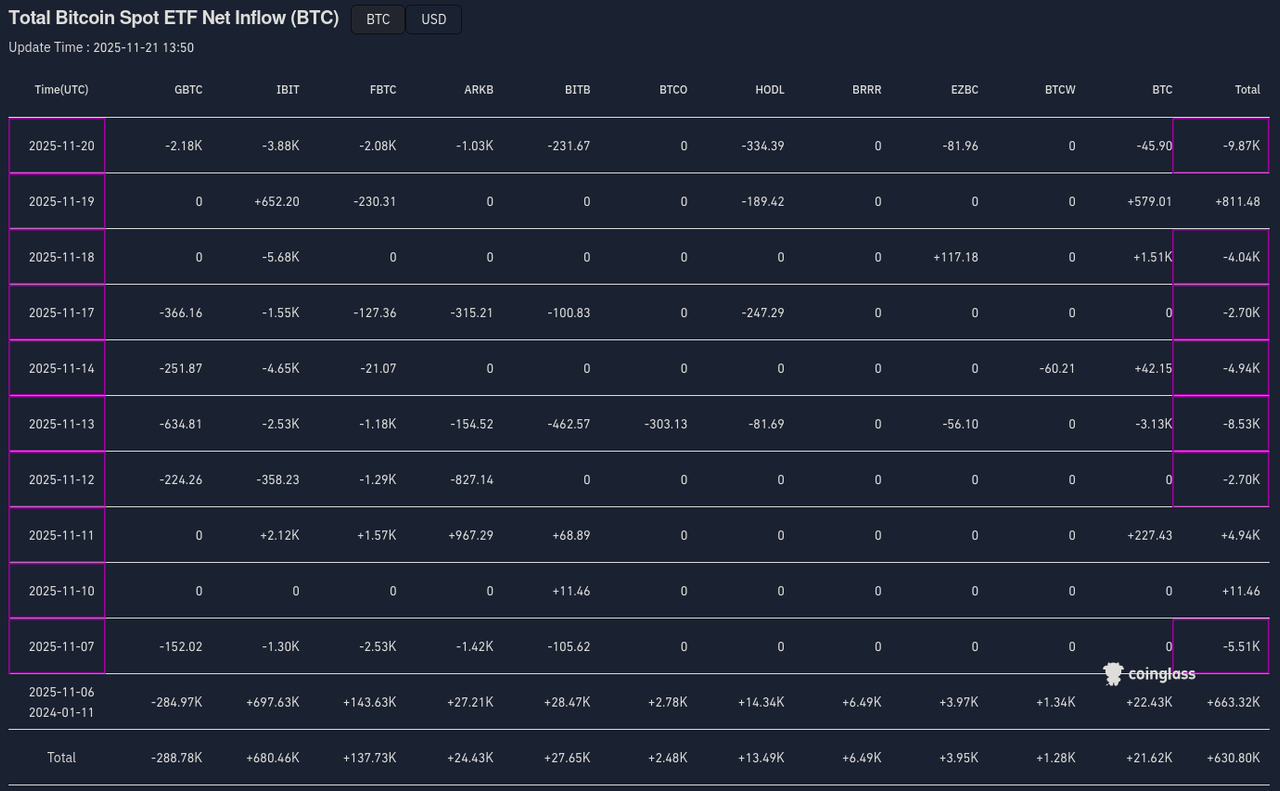Click the +579.01 BTC value on 2025-11-19
Image resolution: width=1280 pixels, height=791 pixels.
(1149, 202)
